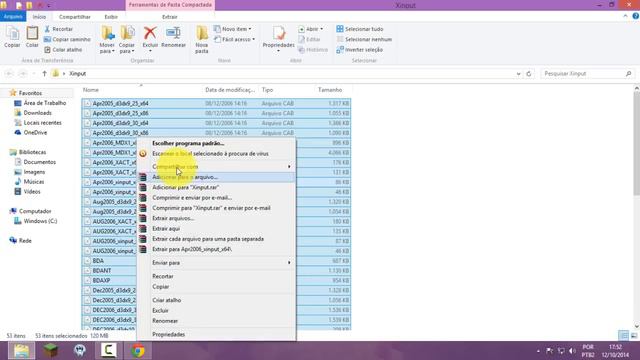Select file Apr2005_d3dx9_25_x64
Screen dimensions: 640x360
click(x=120, y=103)
